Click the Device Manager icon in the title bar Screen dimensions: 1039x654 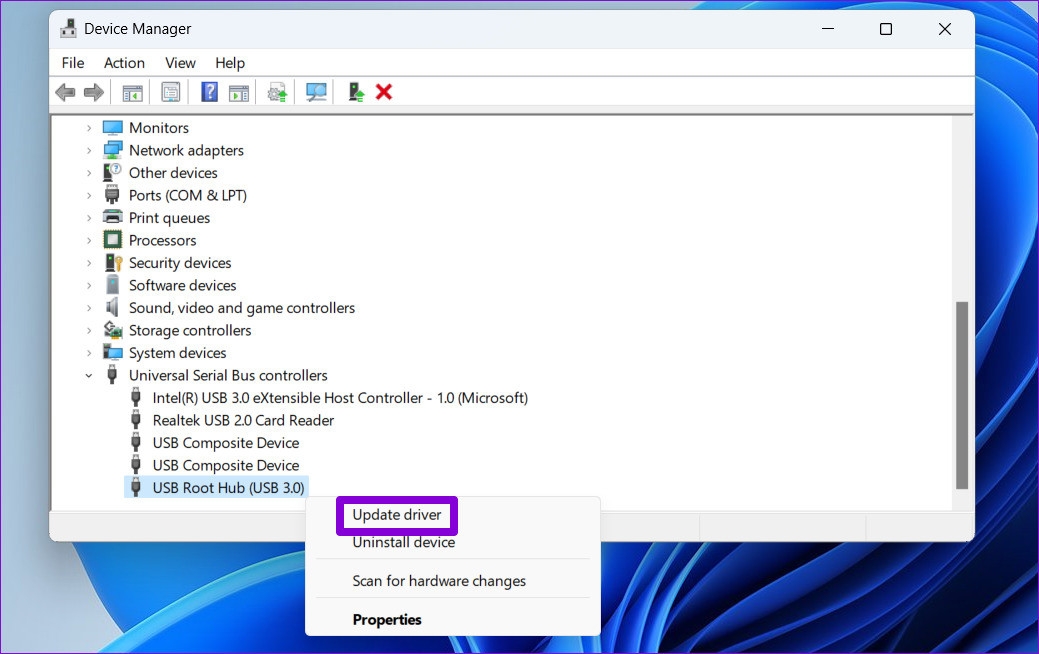68,28
